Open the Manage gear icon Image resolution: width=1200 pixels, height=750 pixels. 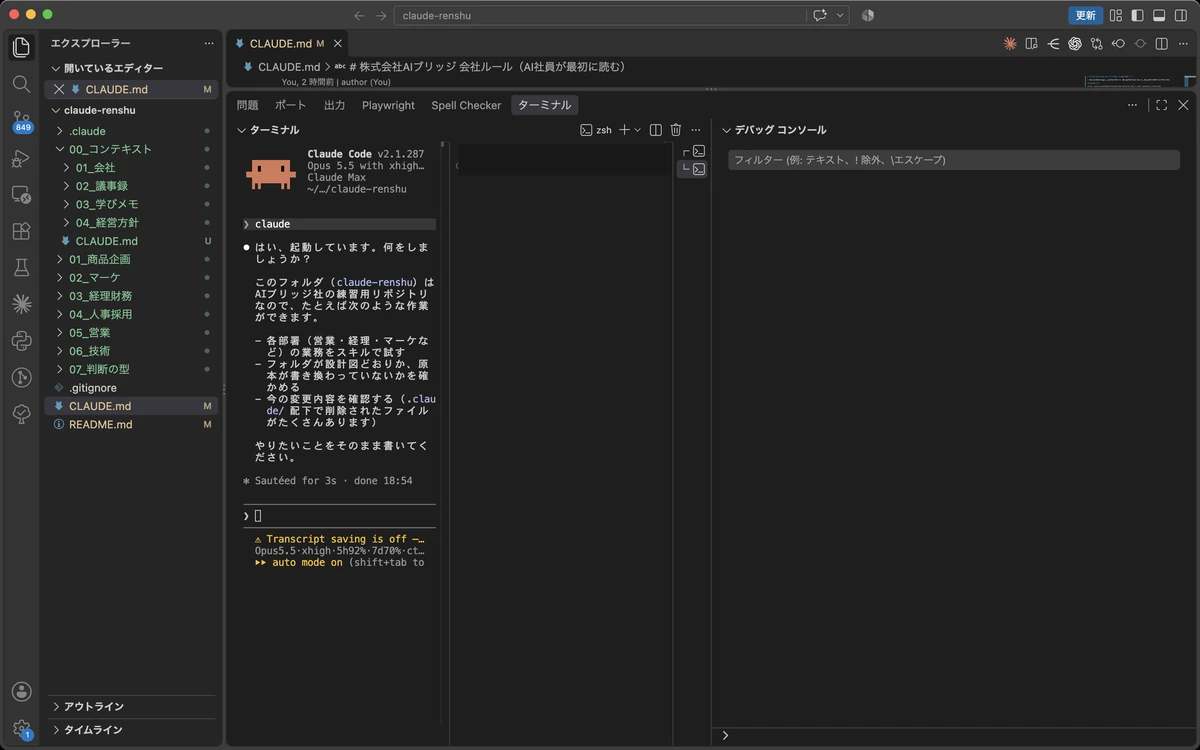[x=21, y=729]
